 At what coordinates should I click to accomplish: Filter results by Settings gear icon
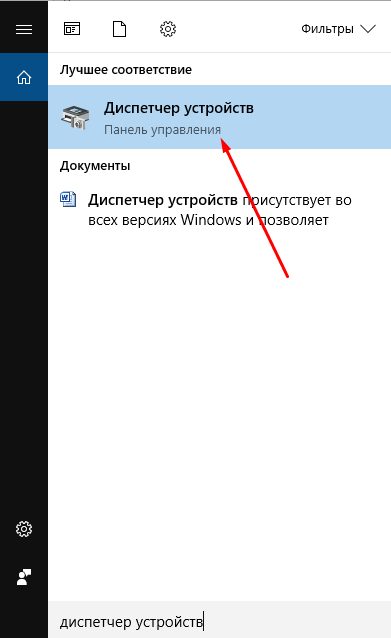[168, 29]
